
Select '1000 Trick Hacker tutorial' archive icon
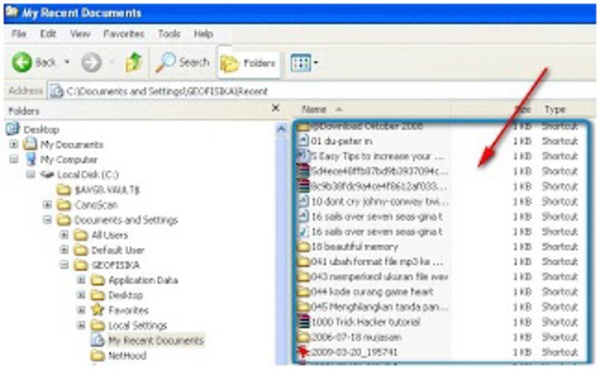click(303, 322)
